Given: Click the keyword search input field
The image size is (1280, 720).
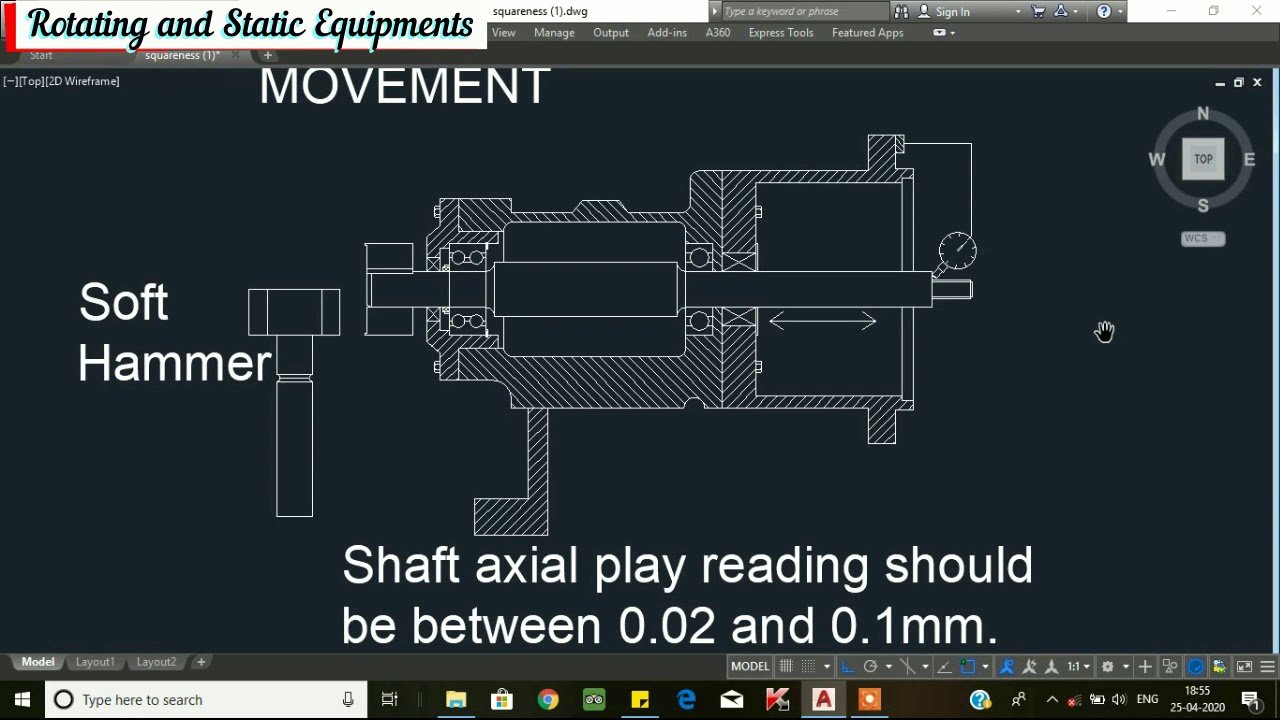Looking at the screenshot, I should tap(804, 11).
